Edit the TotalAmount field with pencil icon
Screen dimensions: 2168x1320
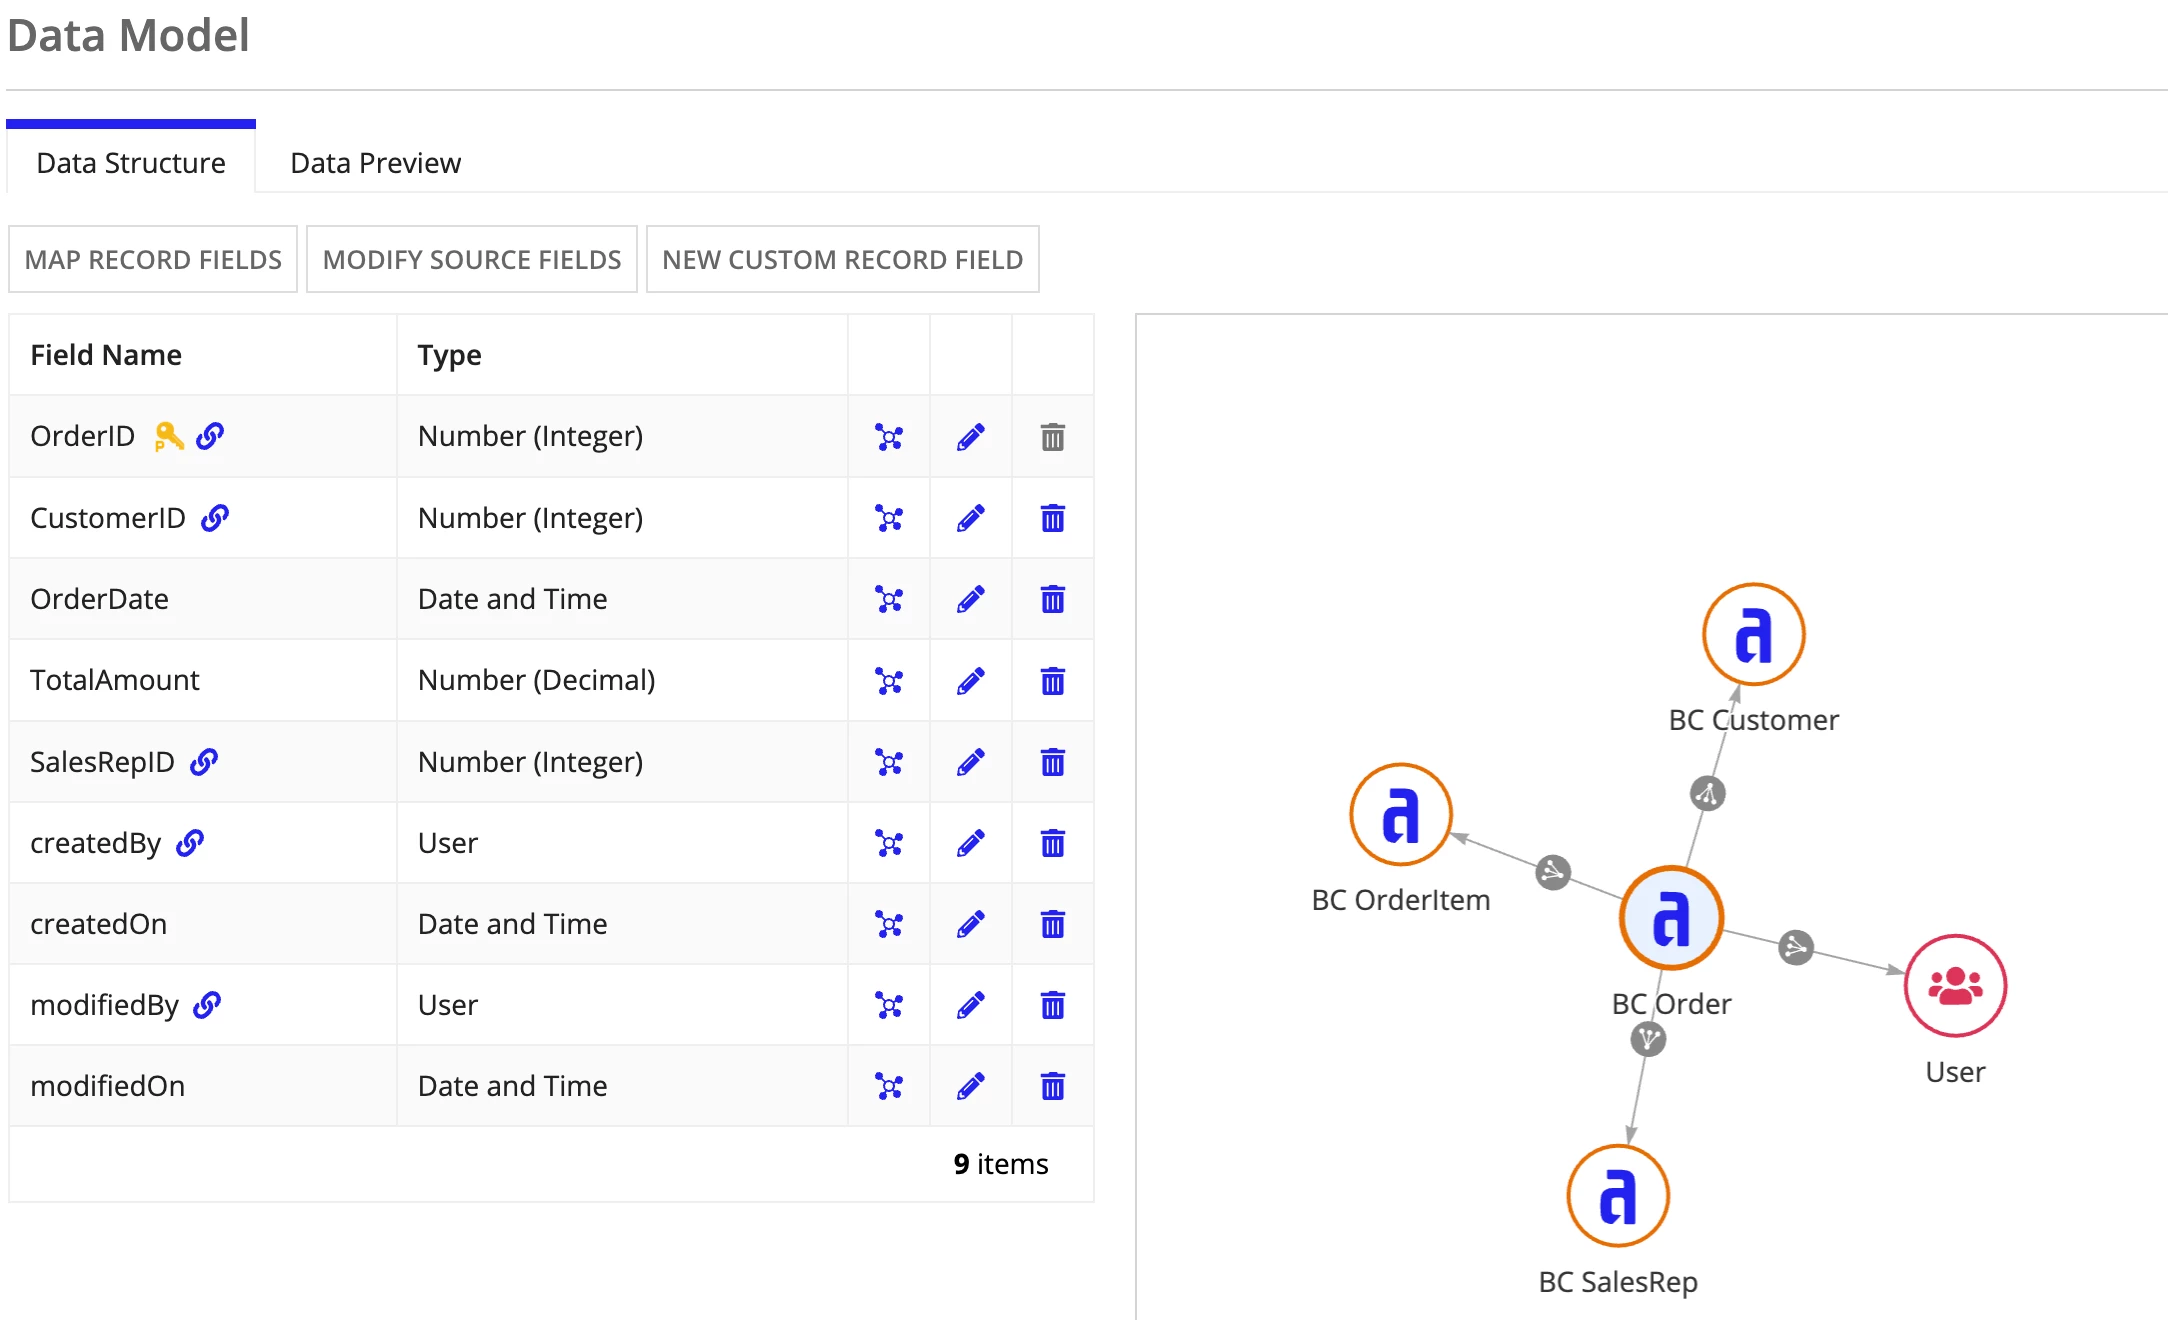[x=971, y=681]
